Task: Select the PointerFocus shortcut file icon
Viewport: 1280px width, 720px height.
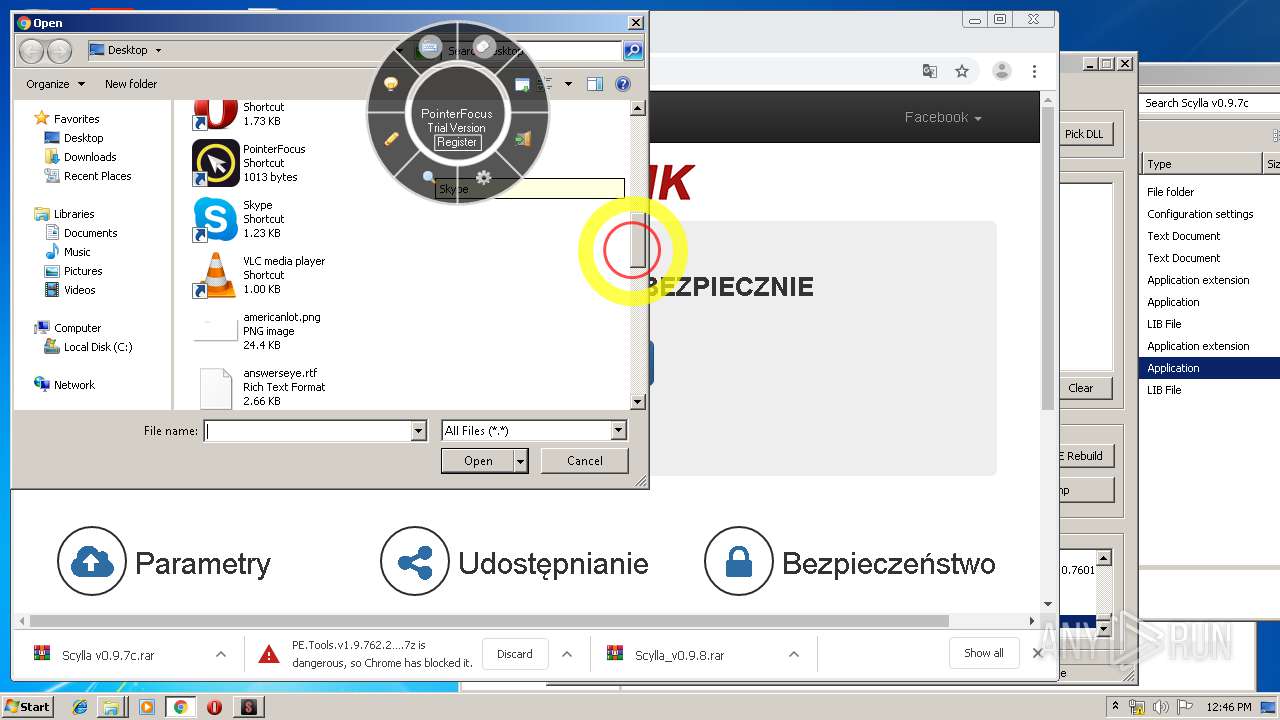Action: coord(216,163)
